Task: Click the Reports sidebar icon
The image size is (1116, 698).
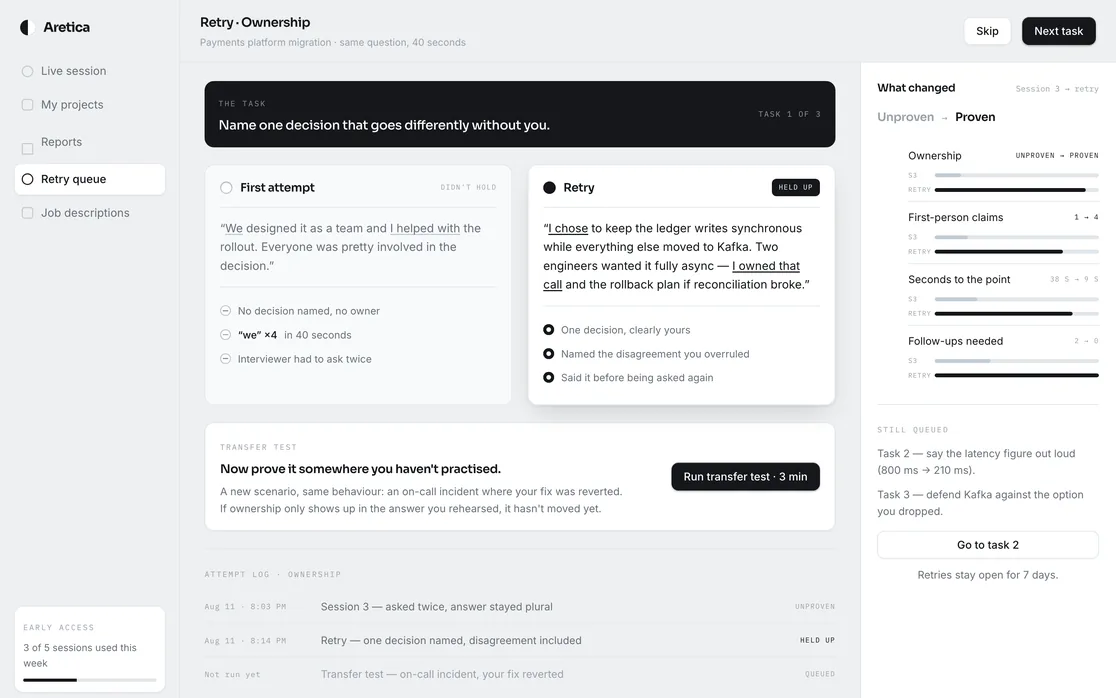Action: pyautogui.click(x=27, y=149)
